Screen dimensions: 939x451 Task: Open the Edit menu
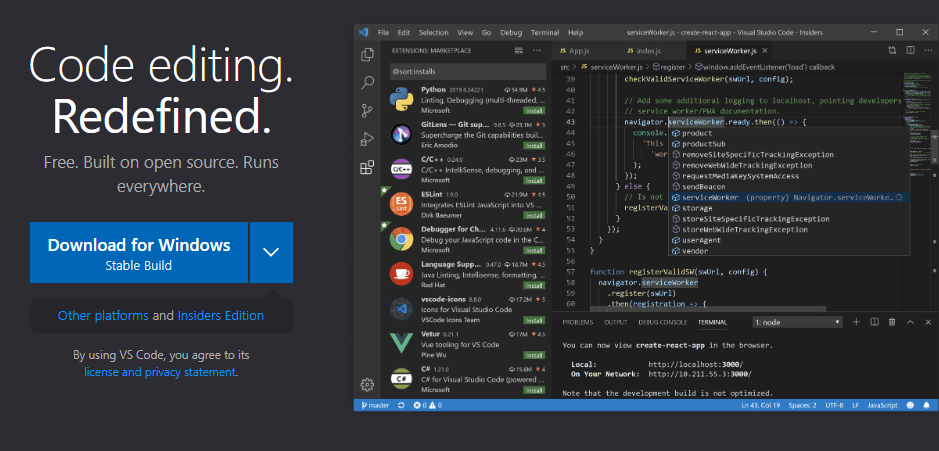404,32
